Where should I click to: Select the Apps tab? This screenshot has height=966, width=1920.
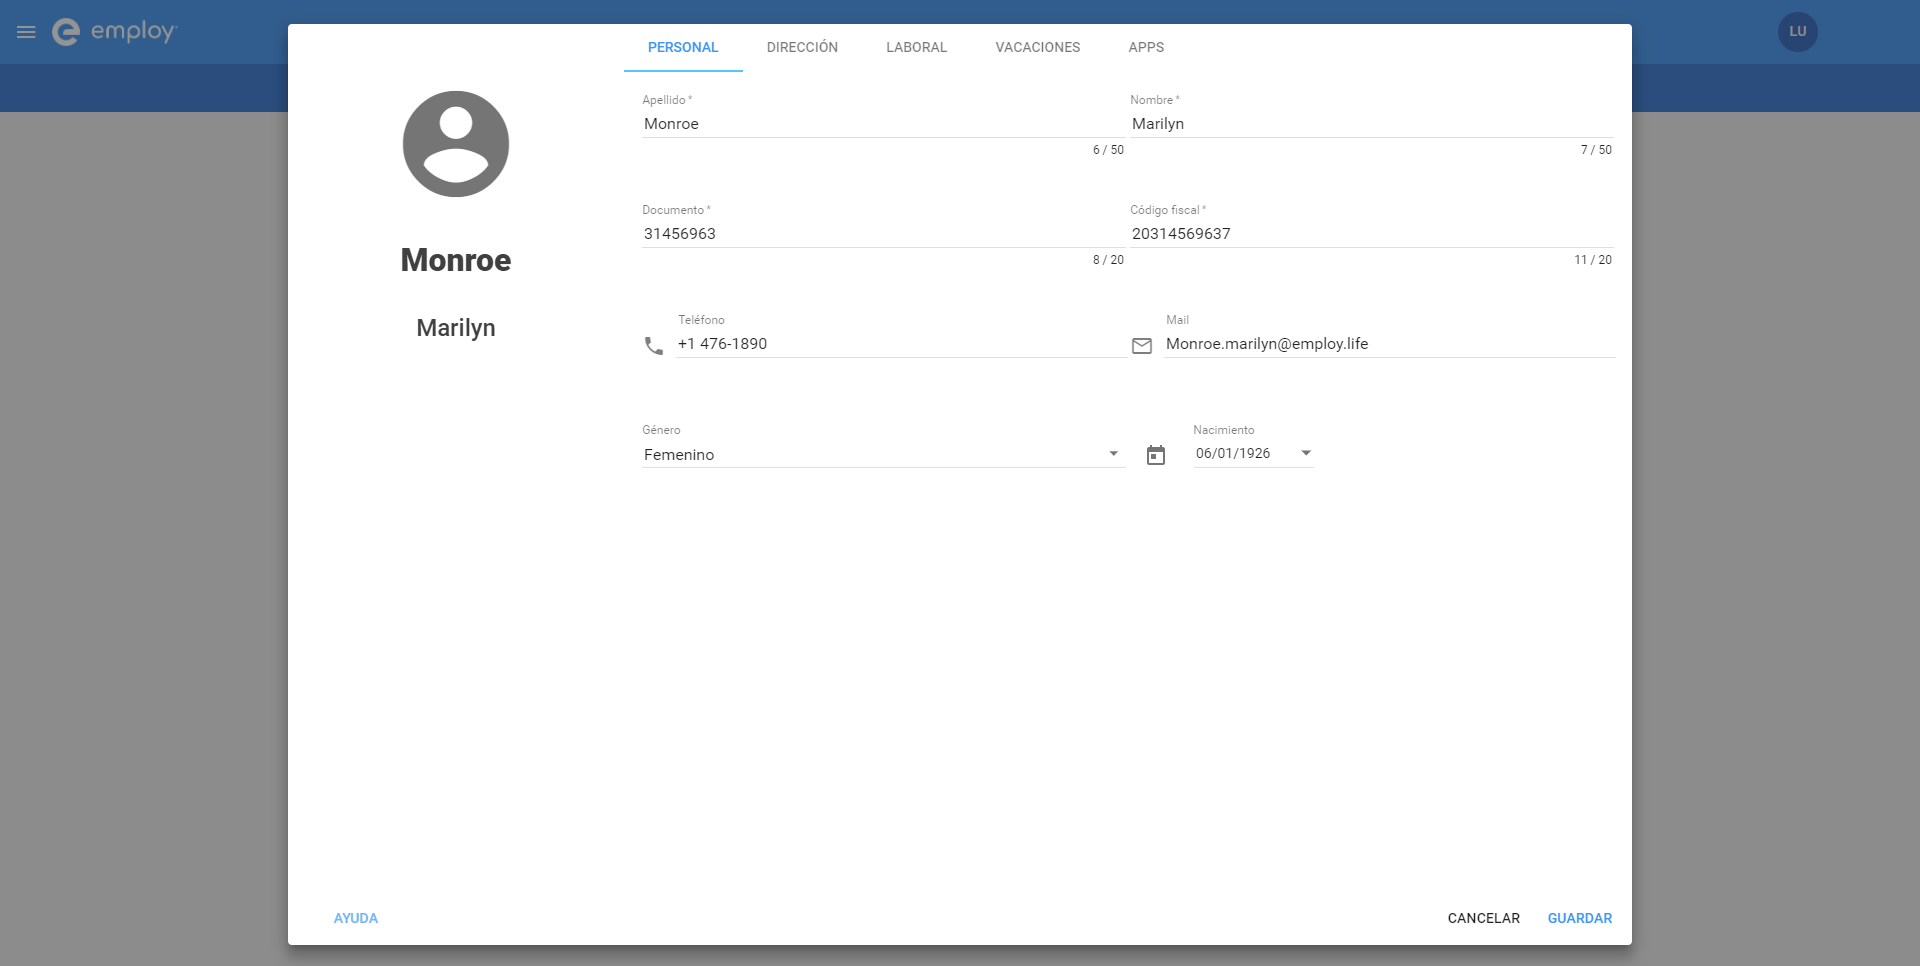(1146, 47)
